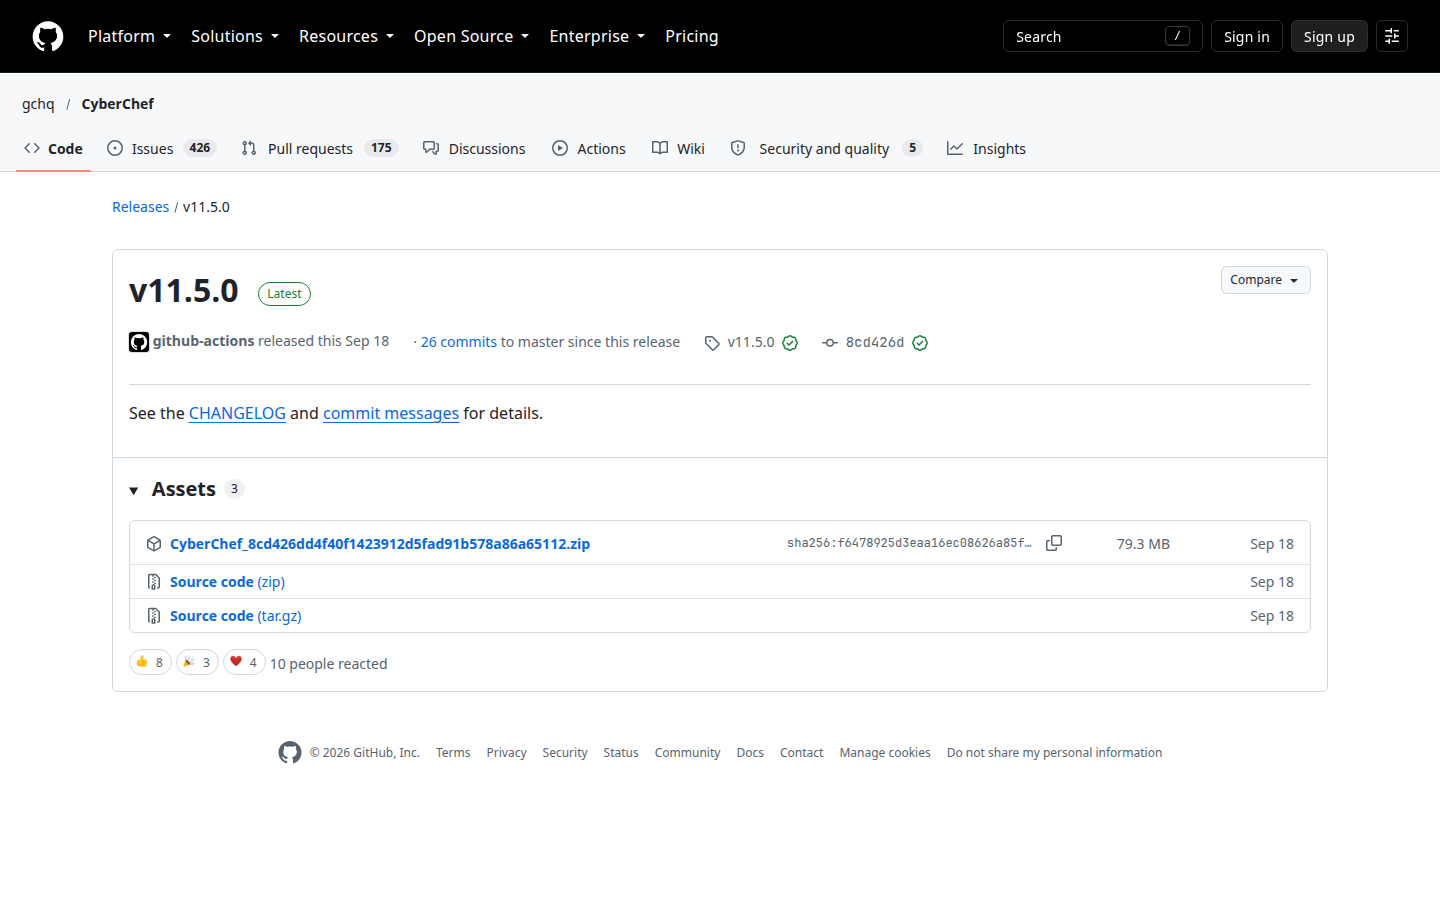The image size is (1440, 900).
Task: Click the github-actions avatar icon
Action: point(139,342)
